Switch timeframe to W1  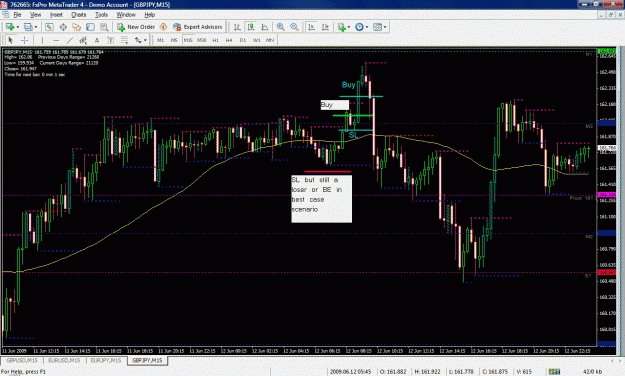(x=257, y=40)
